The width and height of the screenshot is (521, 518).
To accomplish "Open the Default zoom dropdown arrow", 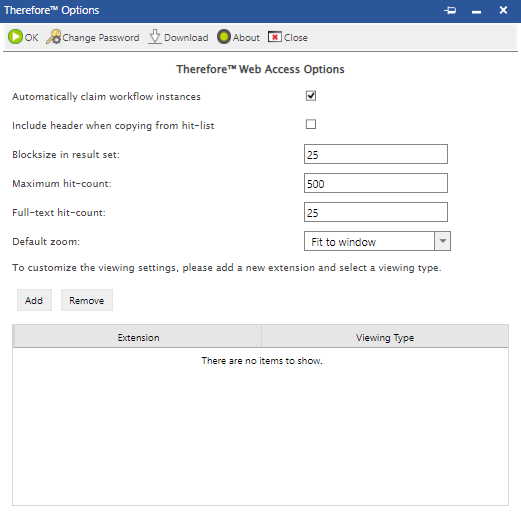I will click(x=443, y=241).
